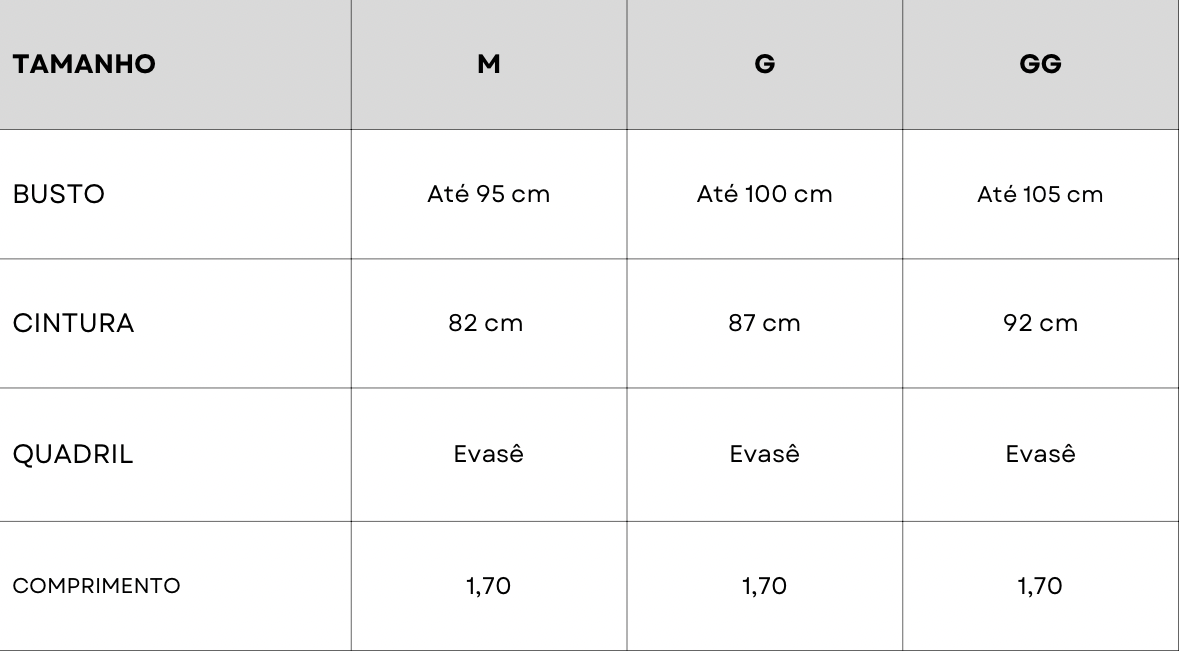Click Evasê under the G column

[x=765, y=454]
